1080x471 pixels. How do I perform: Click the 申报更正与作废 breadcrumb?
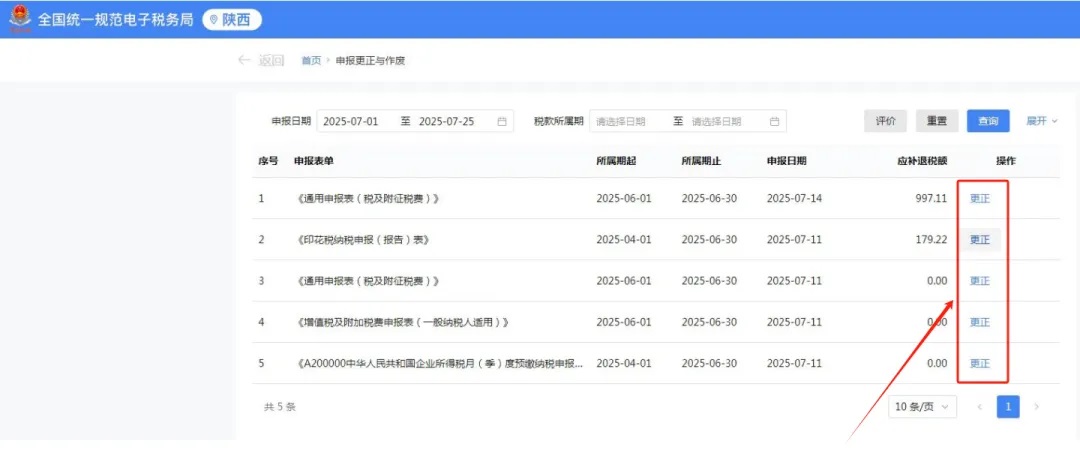371,61
